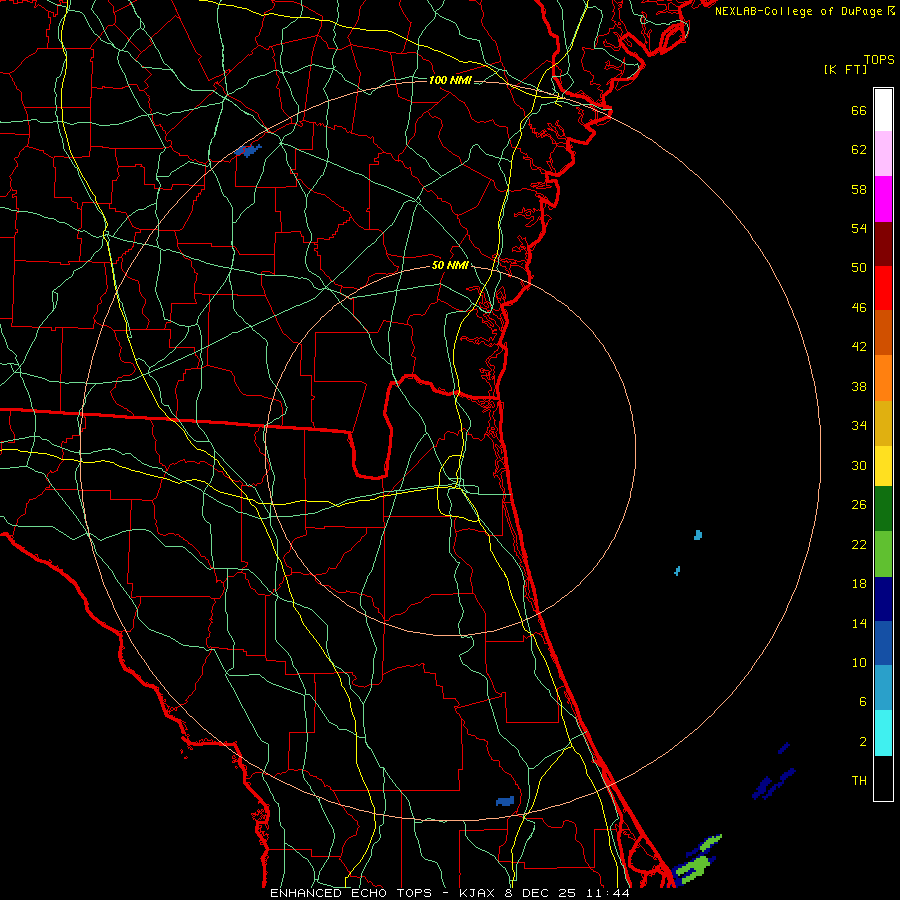This screenshot has width=900, height=900.
Task: Click the light green legend swatch
Action: click(x=883, y=554)
